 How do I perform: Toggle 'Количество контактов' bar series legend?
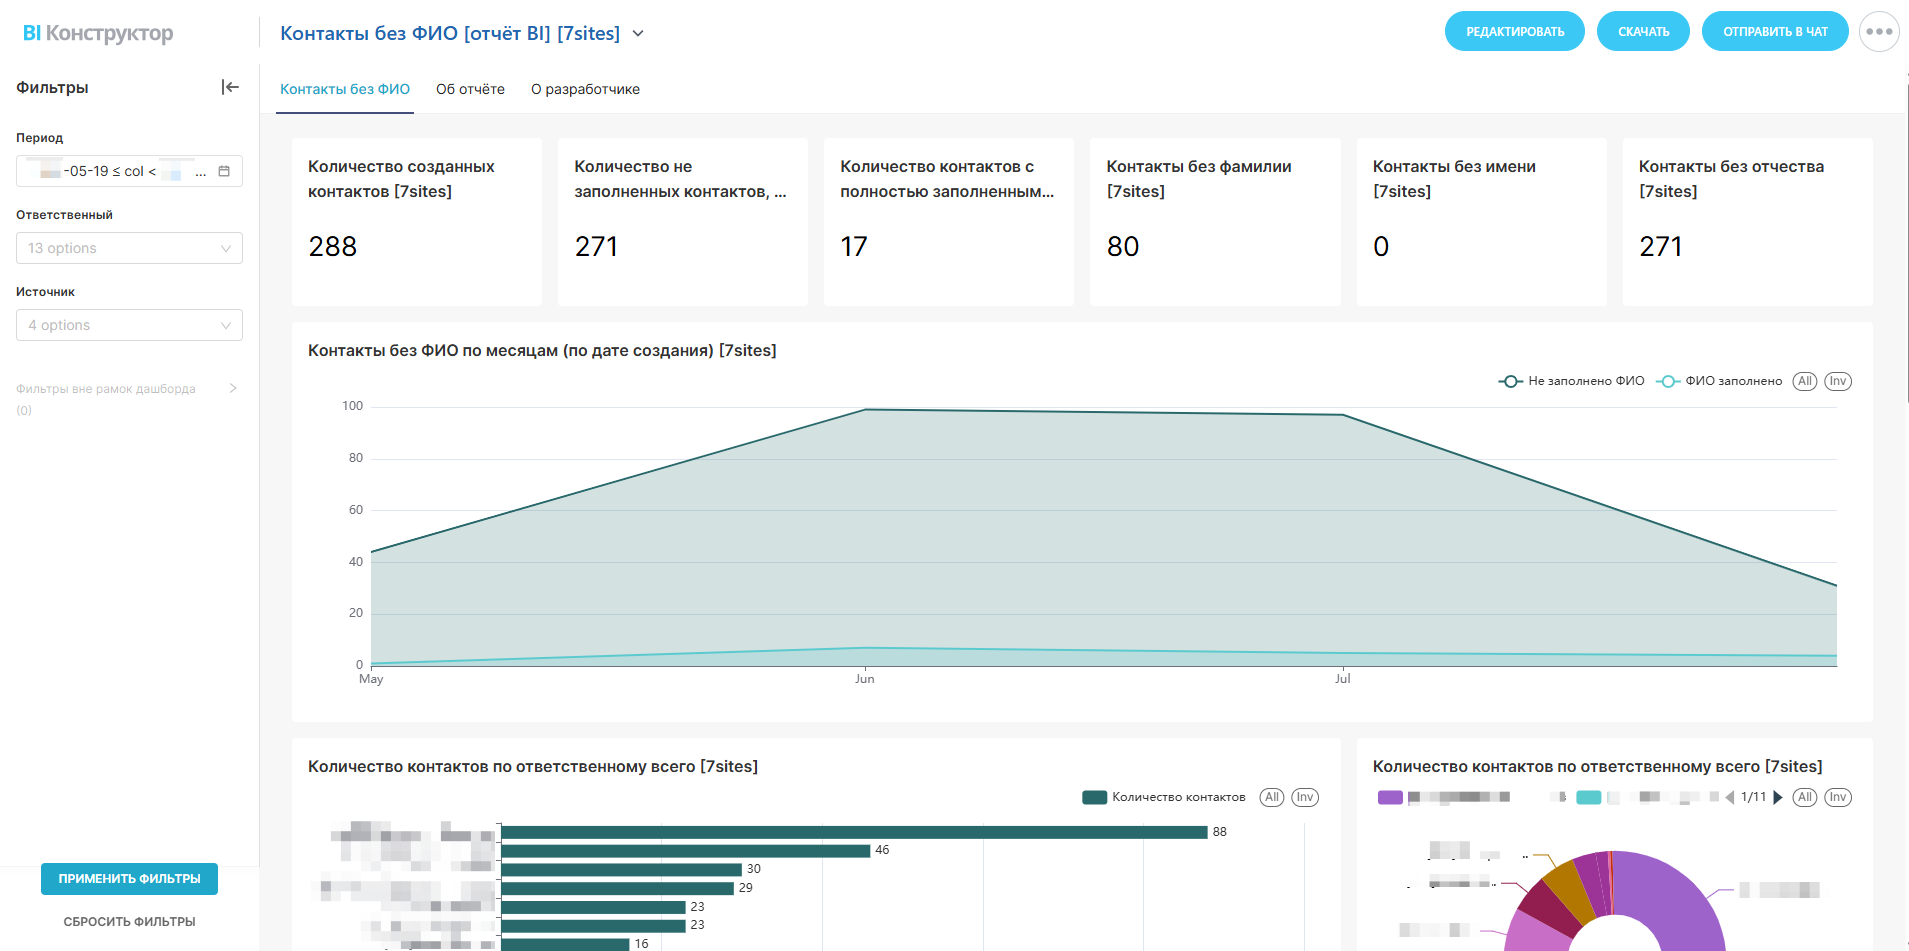[1165, 798]
